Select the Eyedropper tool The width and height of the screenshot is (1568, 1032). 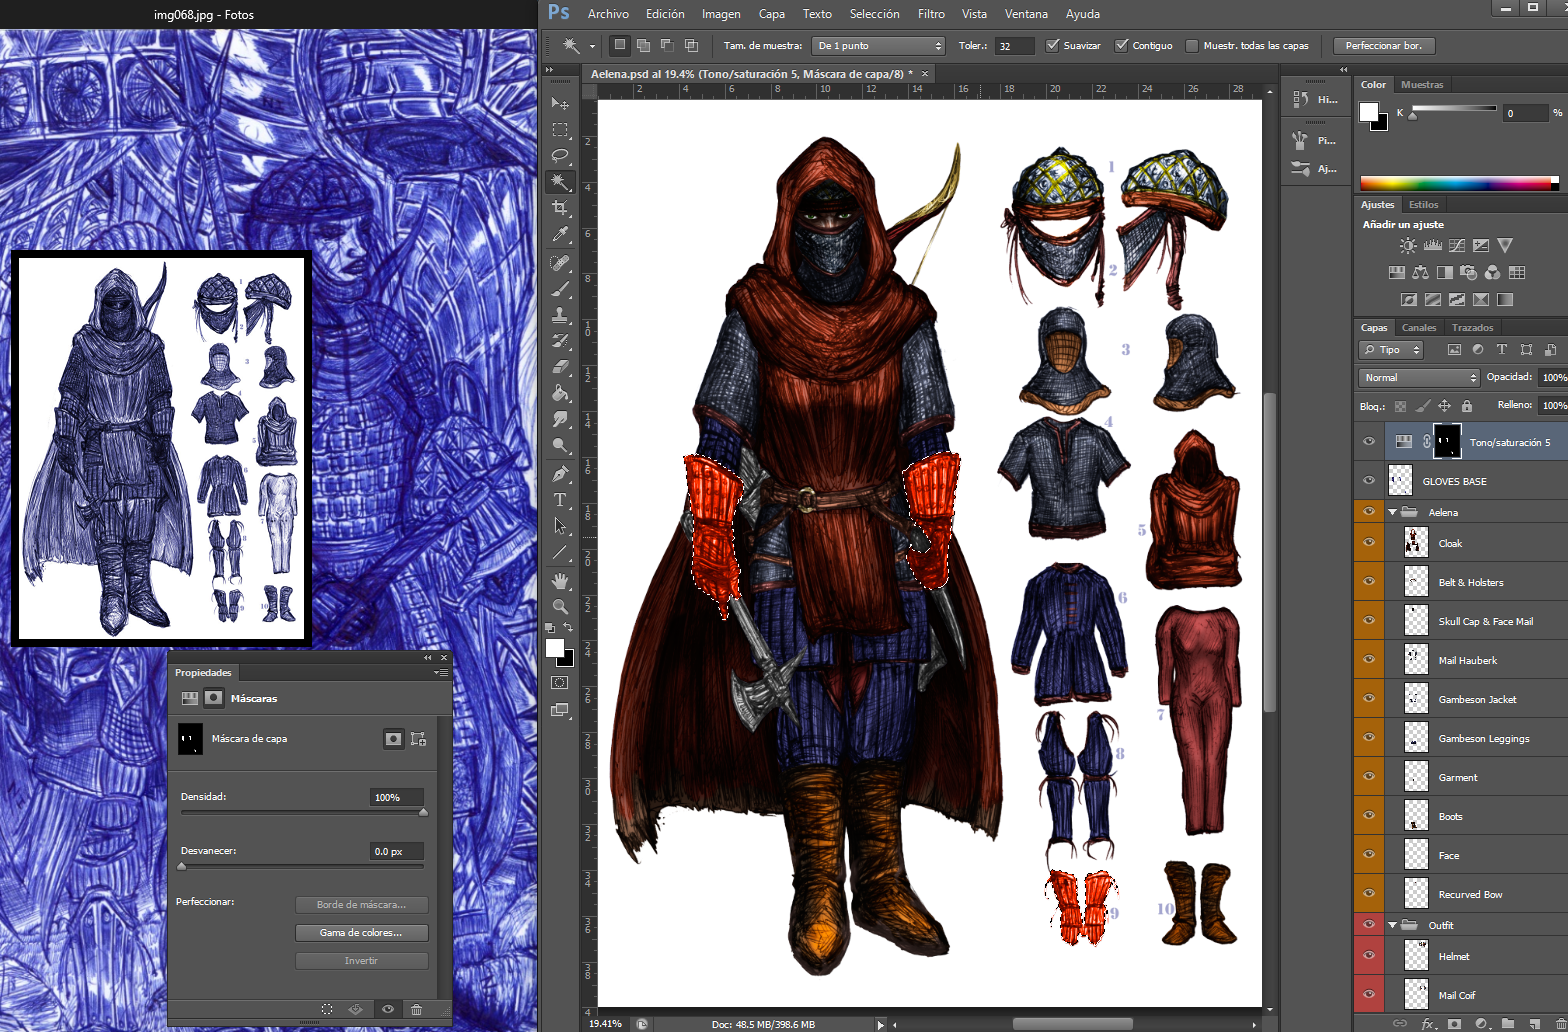[x=560, y=235]
